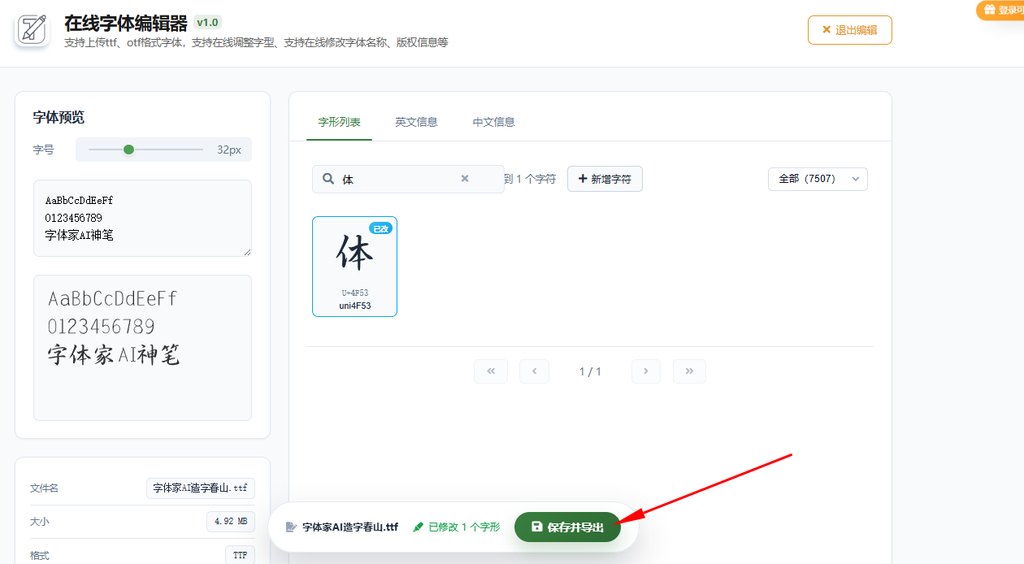Click the 文件名 field 字体家AI造字春山.ttf
1024x564 pixels.
click(200, 488)
